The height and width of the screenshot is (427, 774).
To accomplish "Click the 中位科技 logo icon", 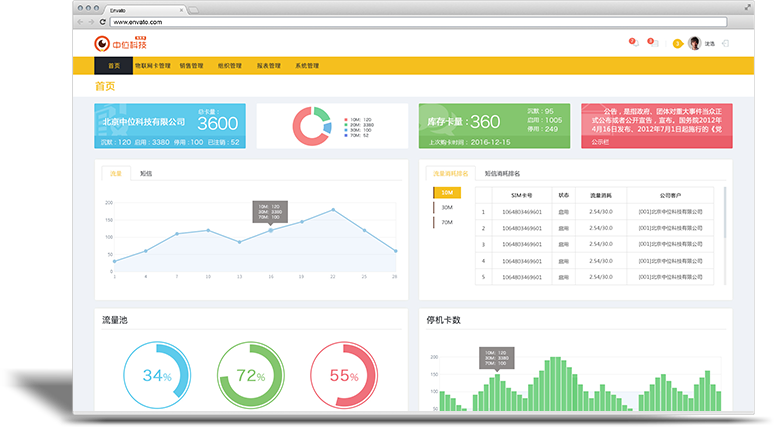I will [102, 43].
